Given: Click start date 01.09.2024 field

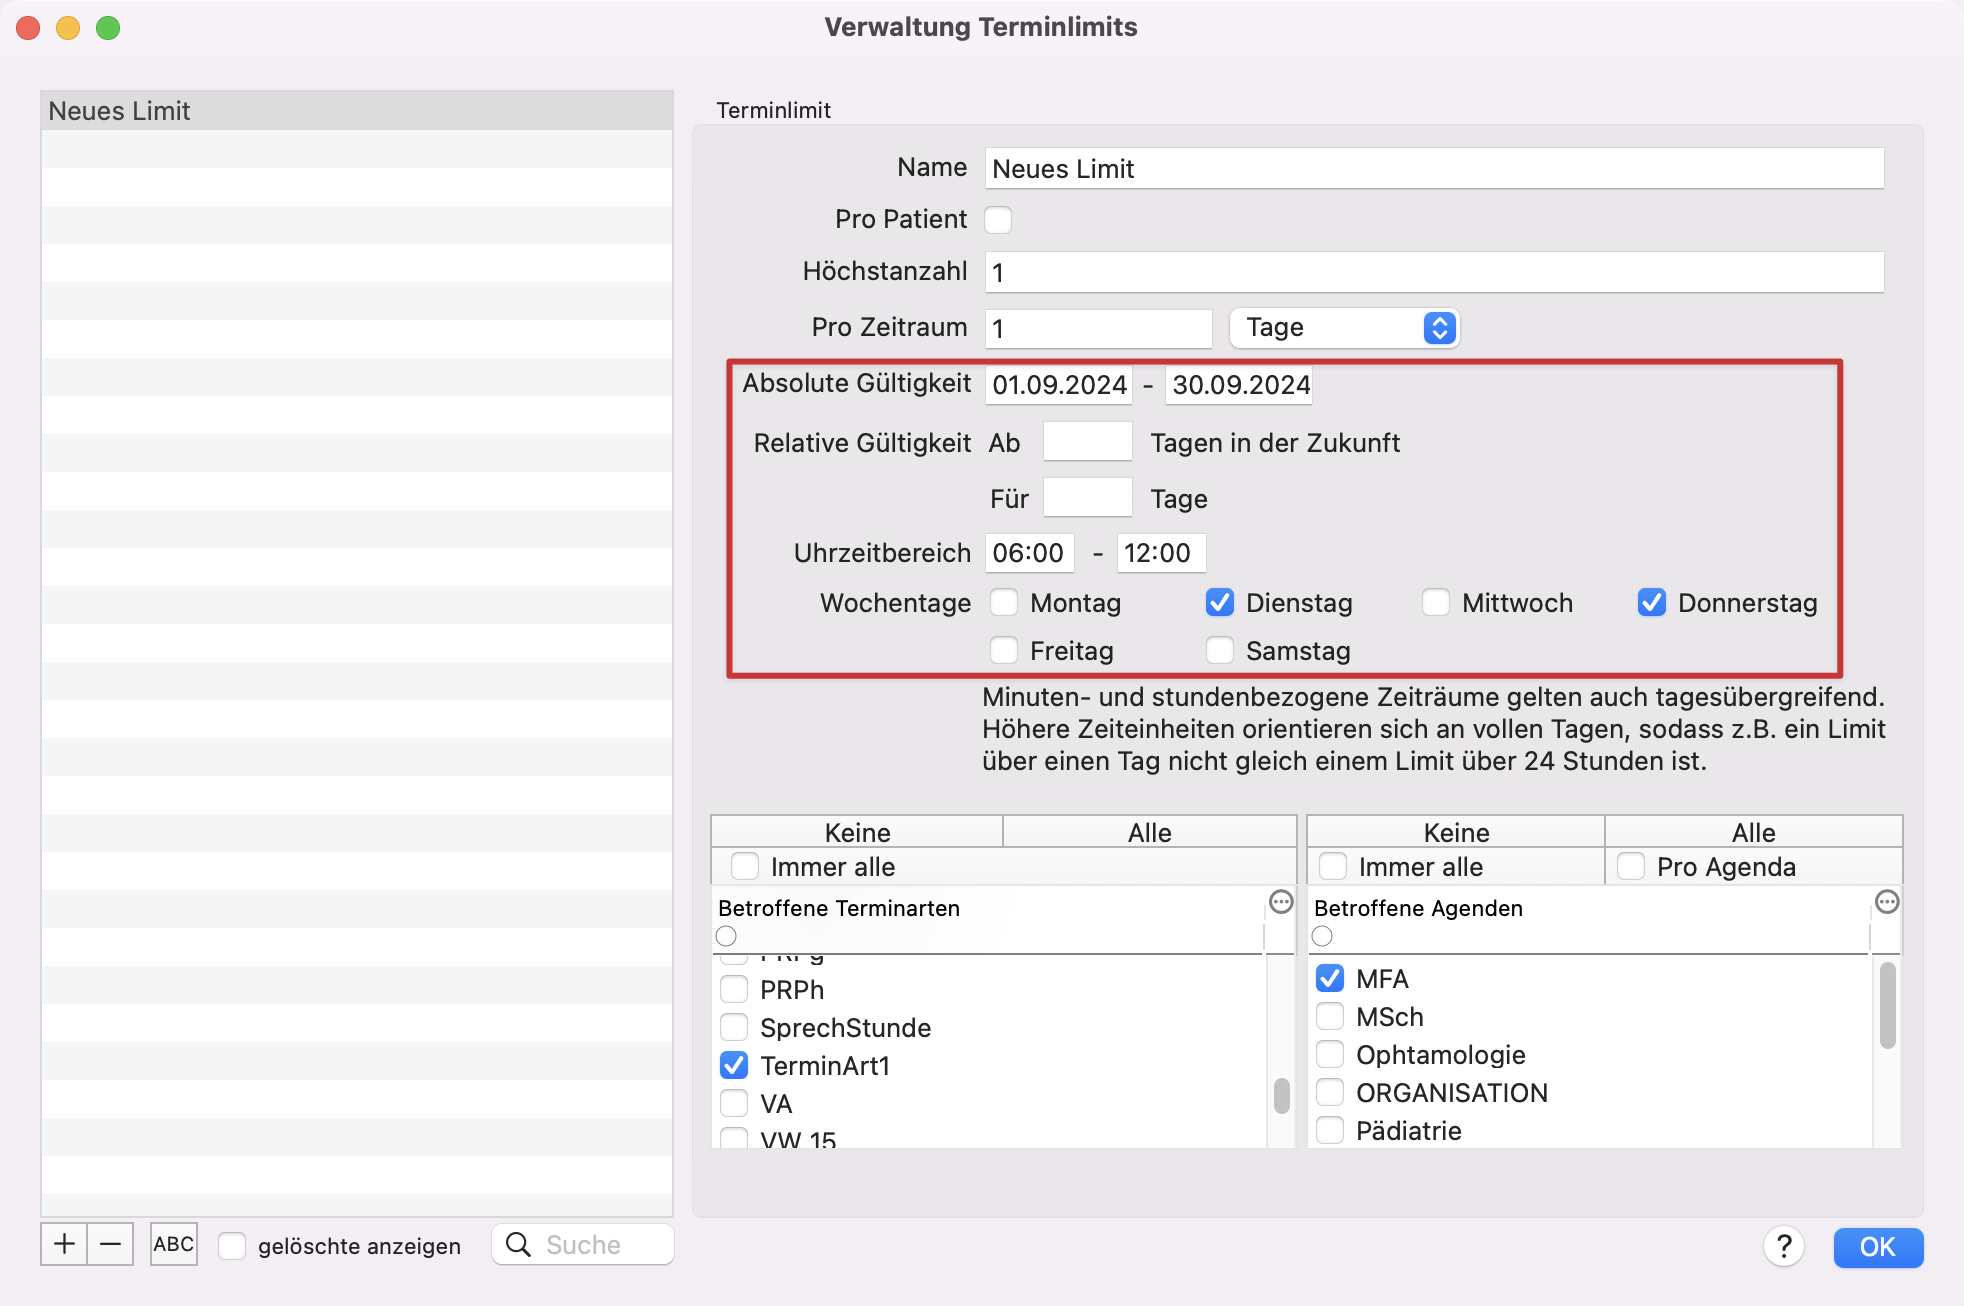Looking at the screenshot, I should pyautogui.click(x=1059, y=385).
